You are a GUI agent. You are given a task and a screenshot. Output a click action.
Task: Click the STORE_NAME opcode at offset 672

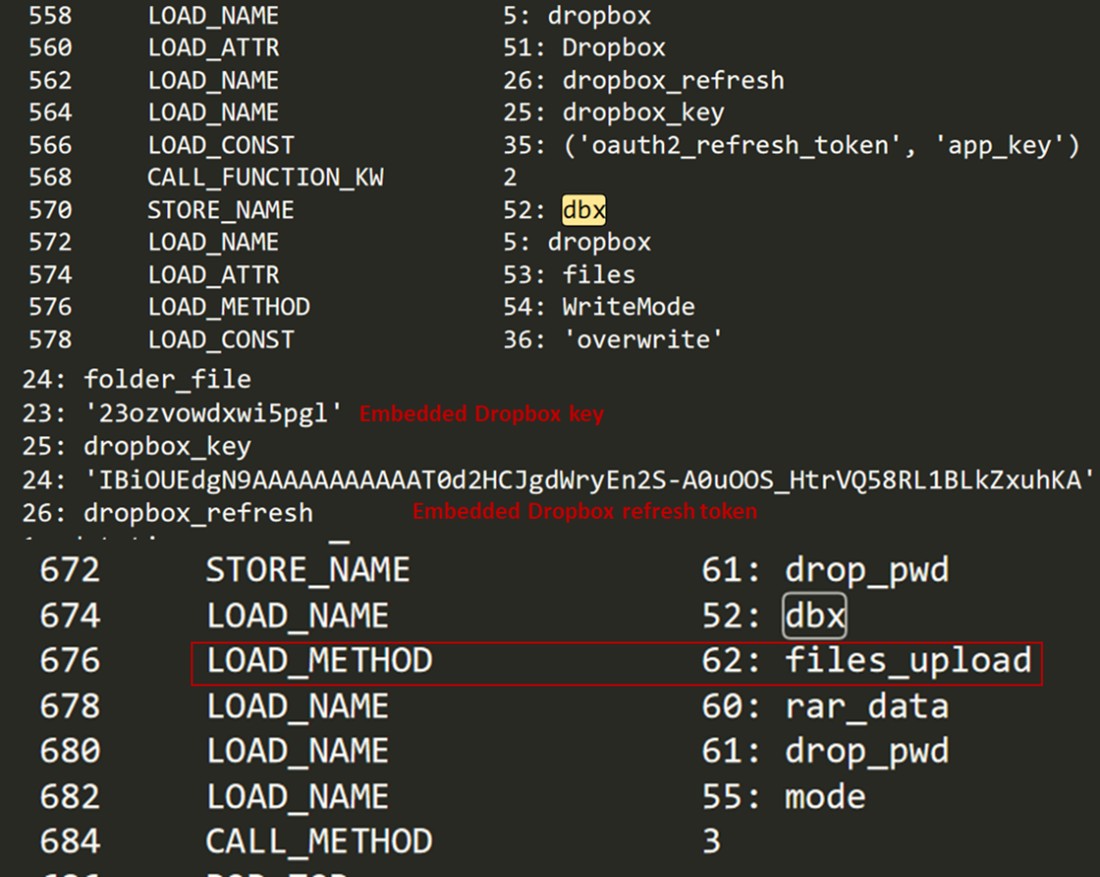click(x=308, y=571)
